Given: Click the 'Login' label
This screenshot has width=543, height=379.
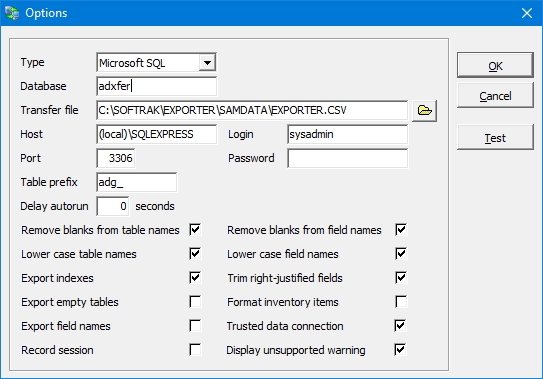Looking at the screenshot, I should point(241,134).
